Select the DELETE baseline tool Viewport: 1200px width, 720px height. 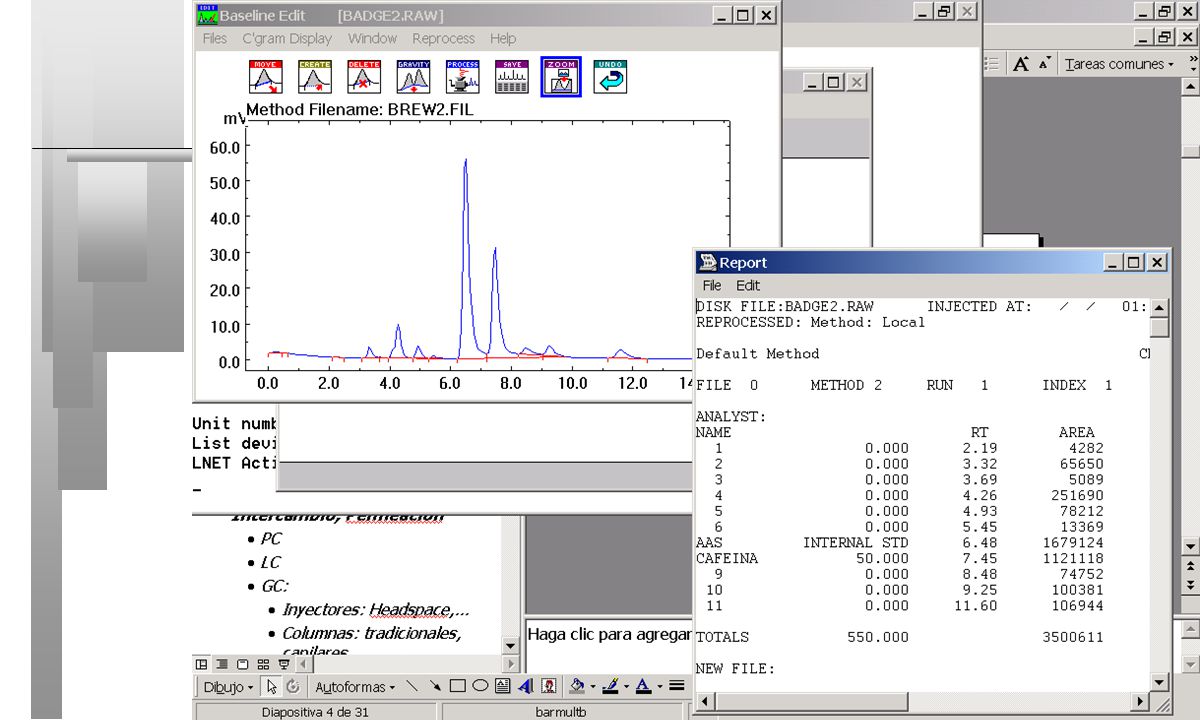364,77
